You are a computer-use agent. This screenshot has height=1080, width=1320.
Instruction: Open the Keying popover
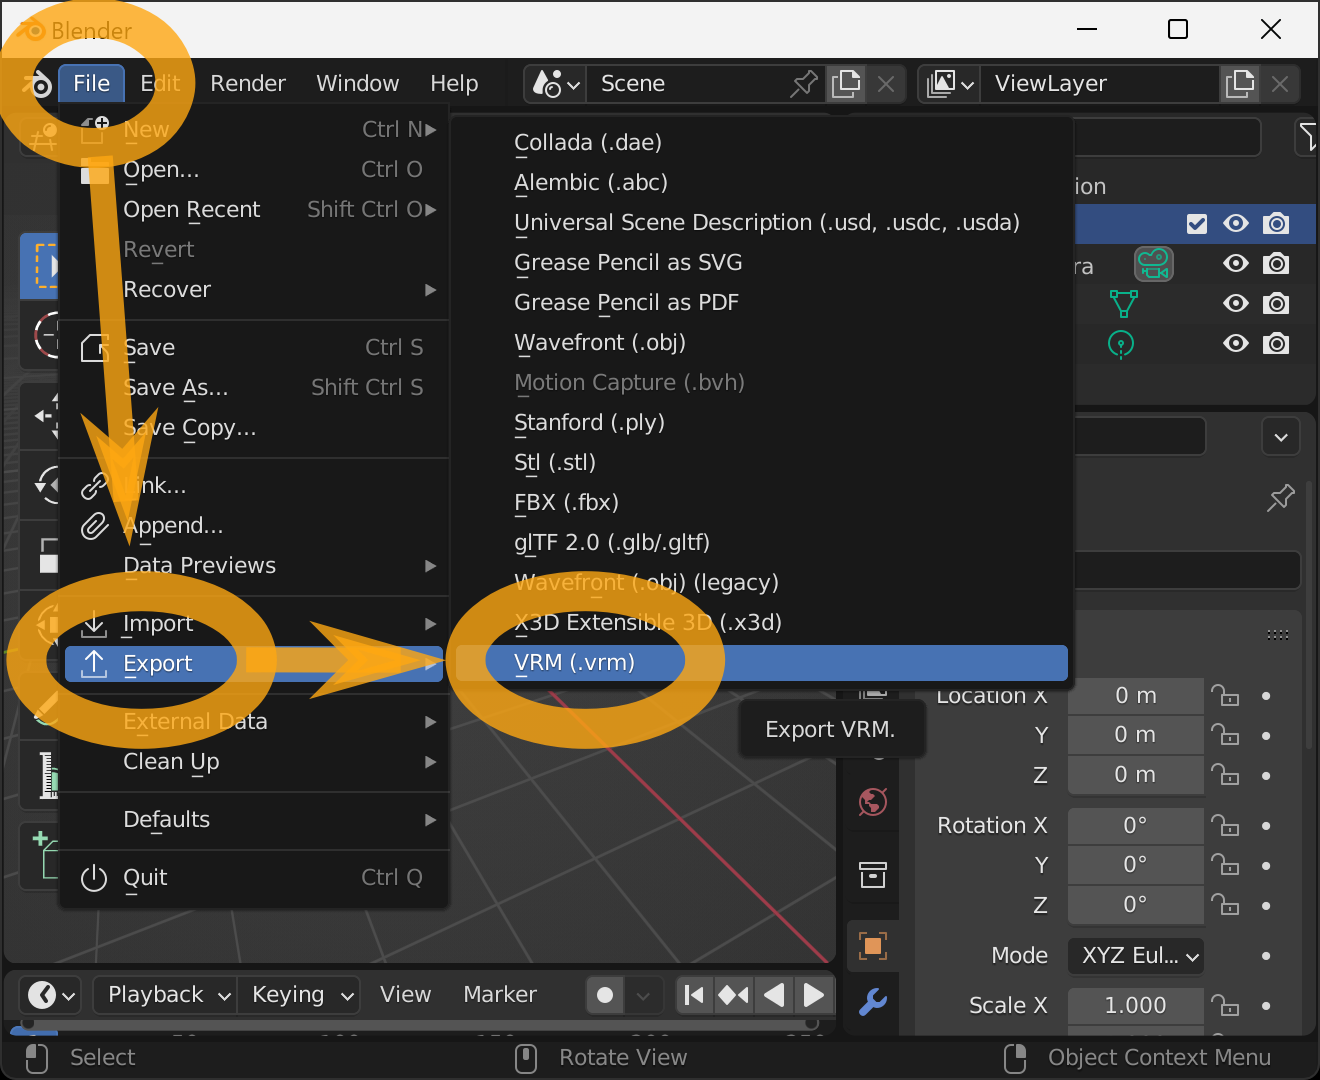point(298,995)
